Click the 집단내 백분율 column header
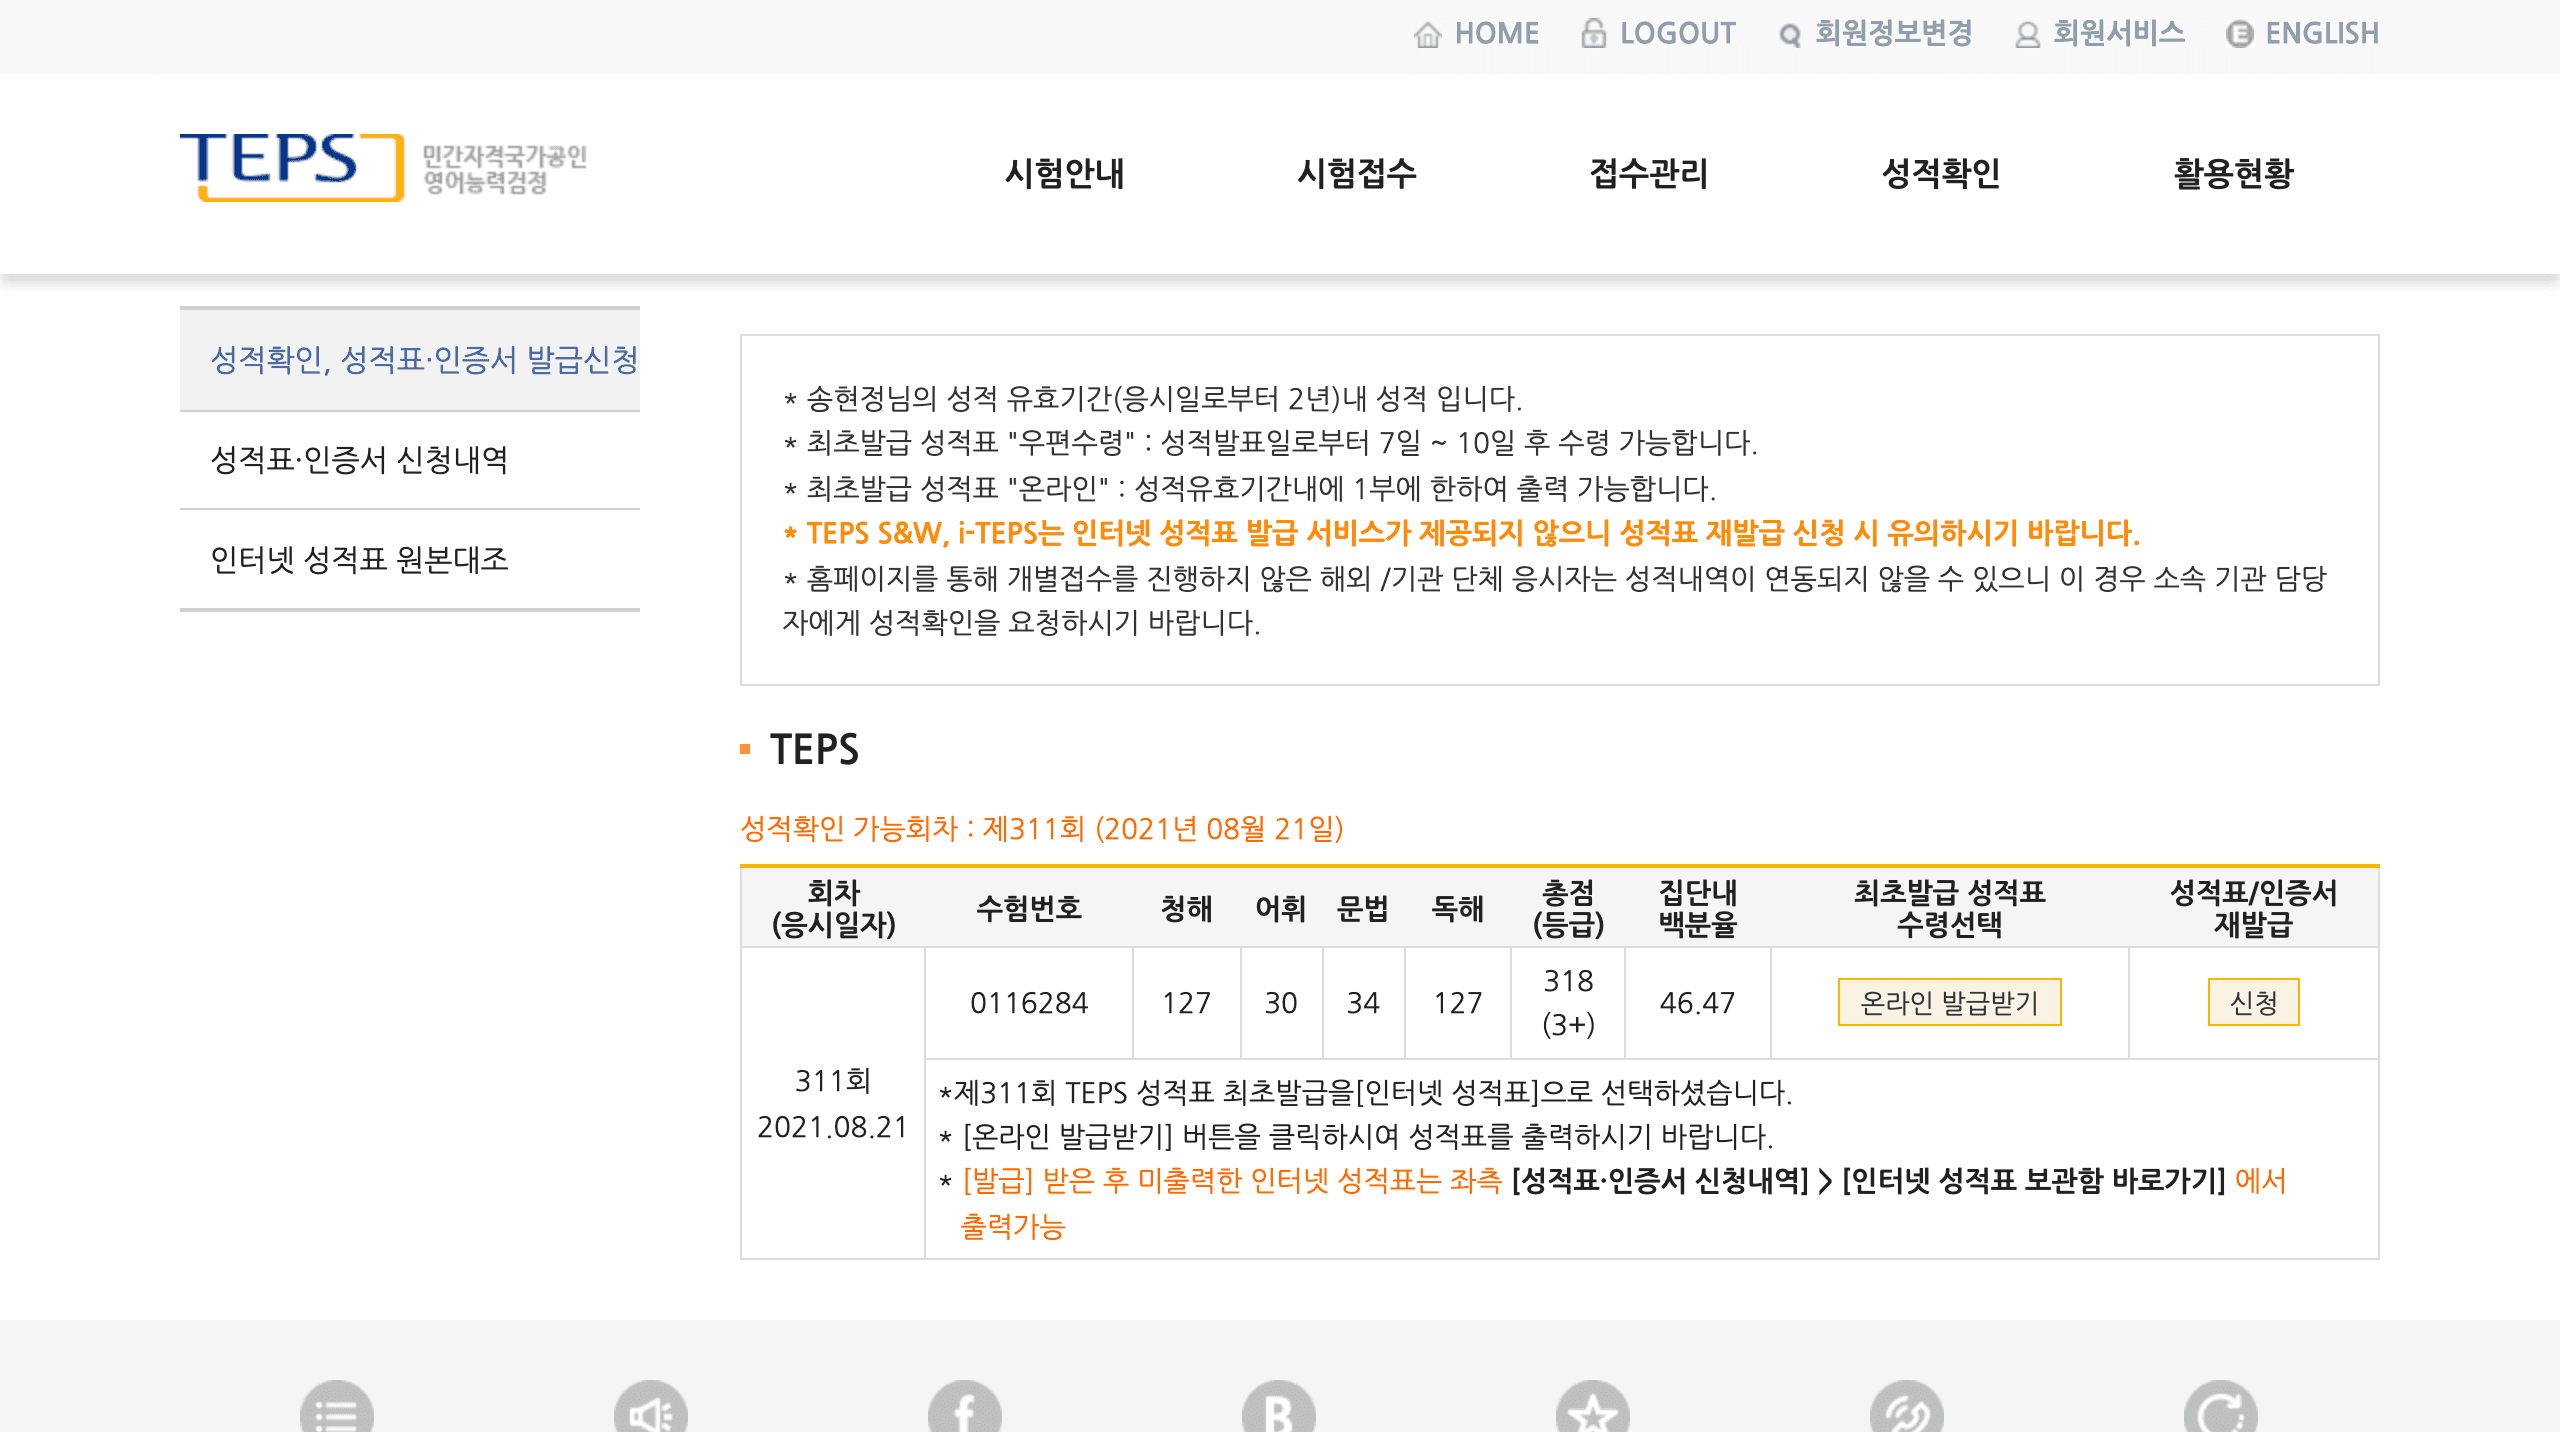The image size is (2560, 1432). coord(1697,908)
